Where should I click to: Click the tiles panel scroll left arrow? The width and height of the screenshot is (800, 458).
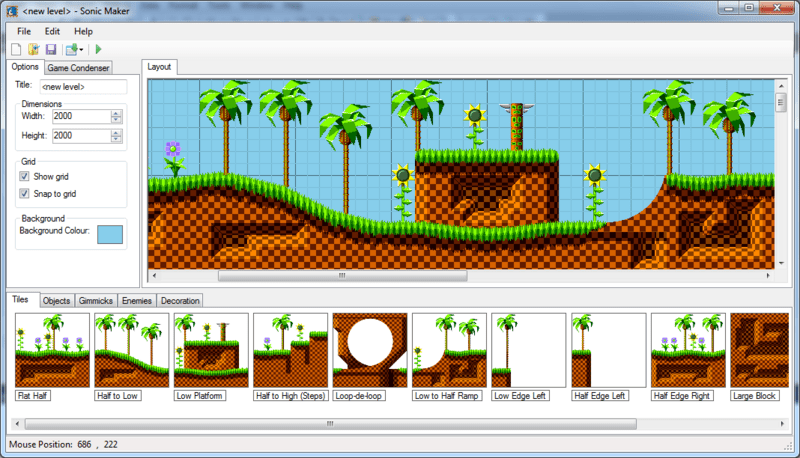(17, 424)
